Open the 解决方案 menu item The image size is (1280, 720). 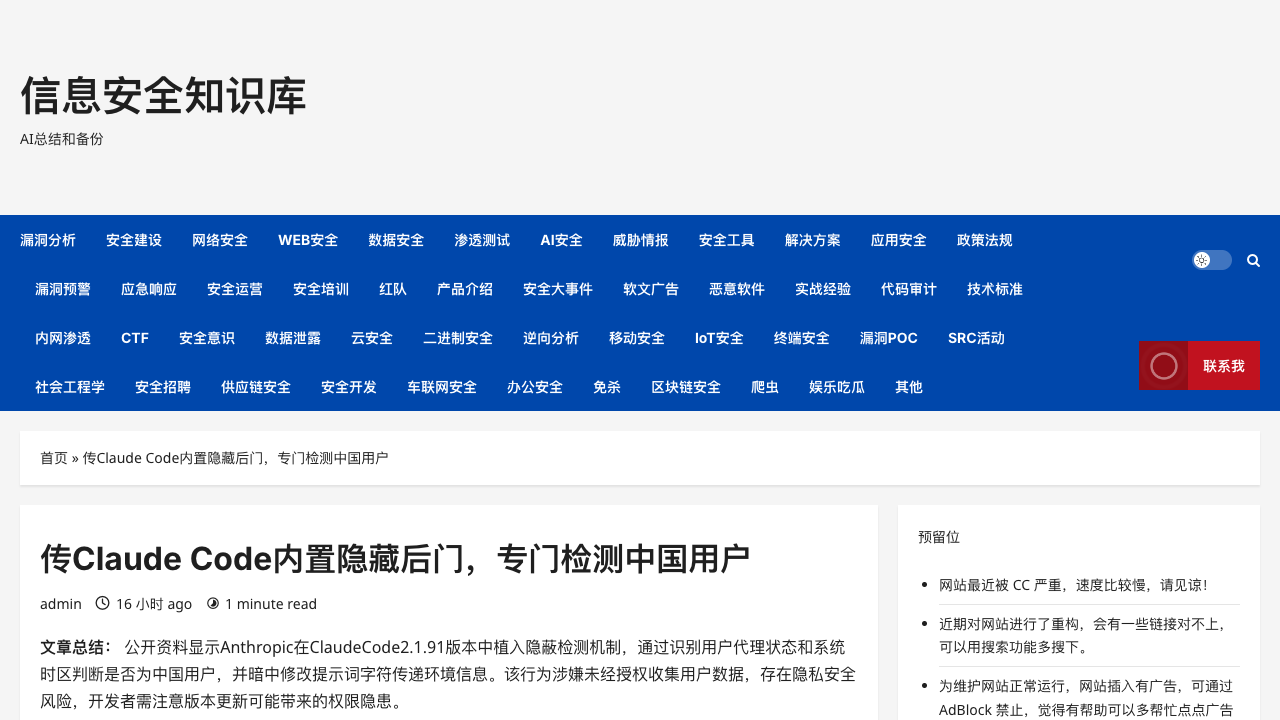813,240
